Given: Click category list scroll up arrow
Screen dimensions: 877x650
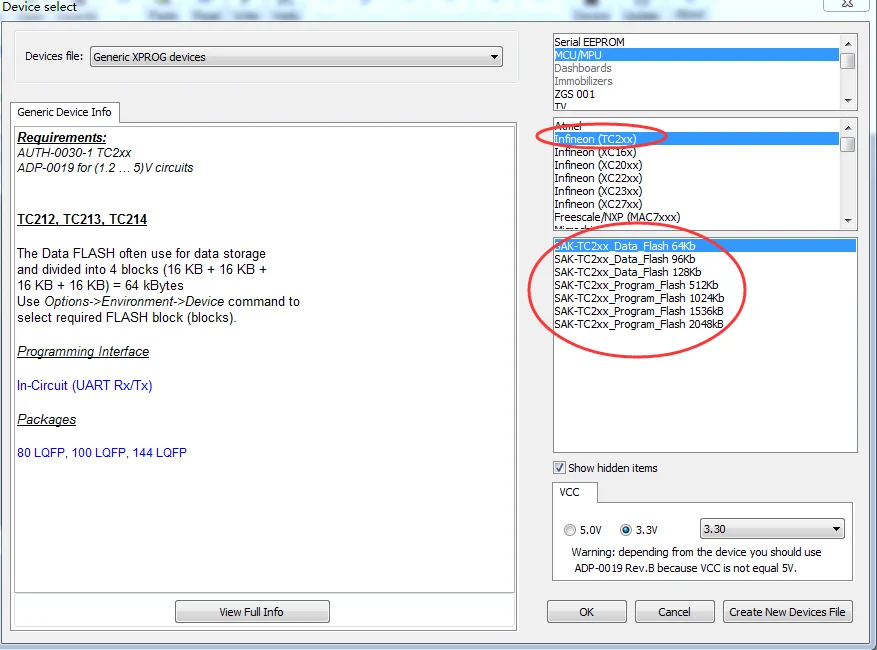Looking at the screenshot, I should 848,43.
